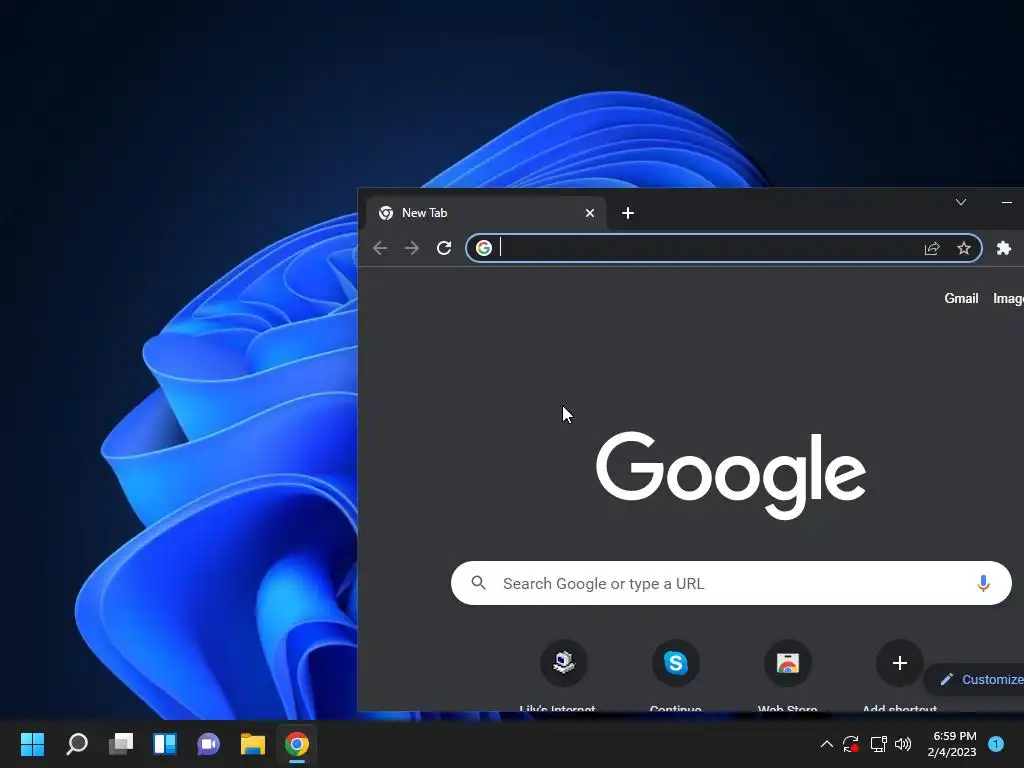1024x768 pixels.
Task: Bookmark this tab with star icon
Action: click(964, 248)
